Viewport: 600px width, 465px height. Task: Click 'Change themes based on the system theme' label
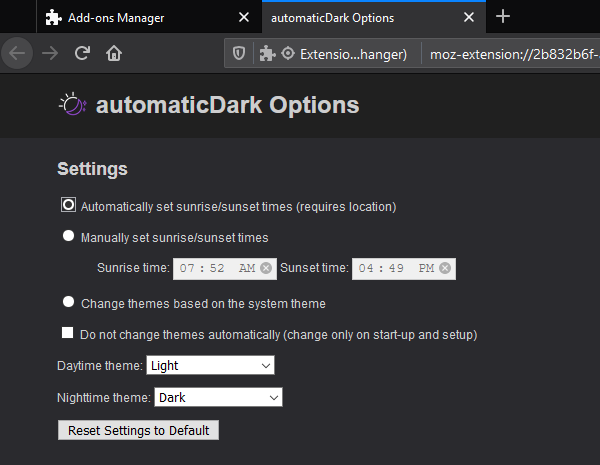pos(203,303)
